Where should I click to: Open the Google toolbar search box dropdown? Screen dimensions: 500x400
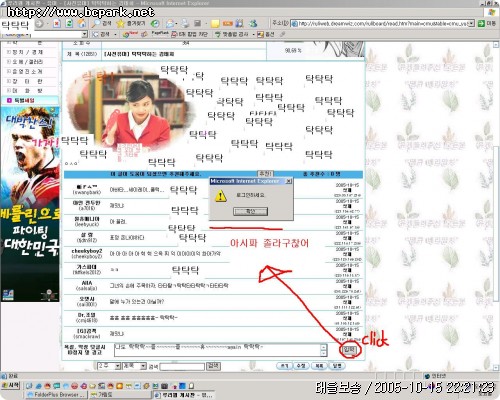coord(84,34)
